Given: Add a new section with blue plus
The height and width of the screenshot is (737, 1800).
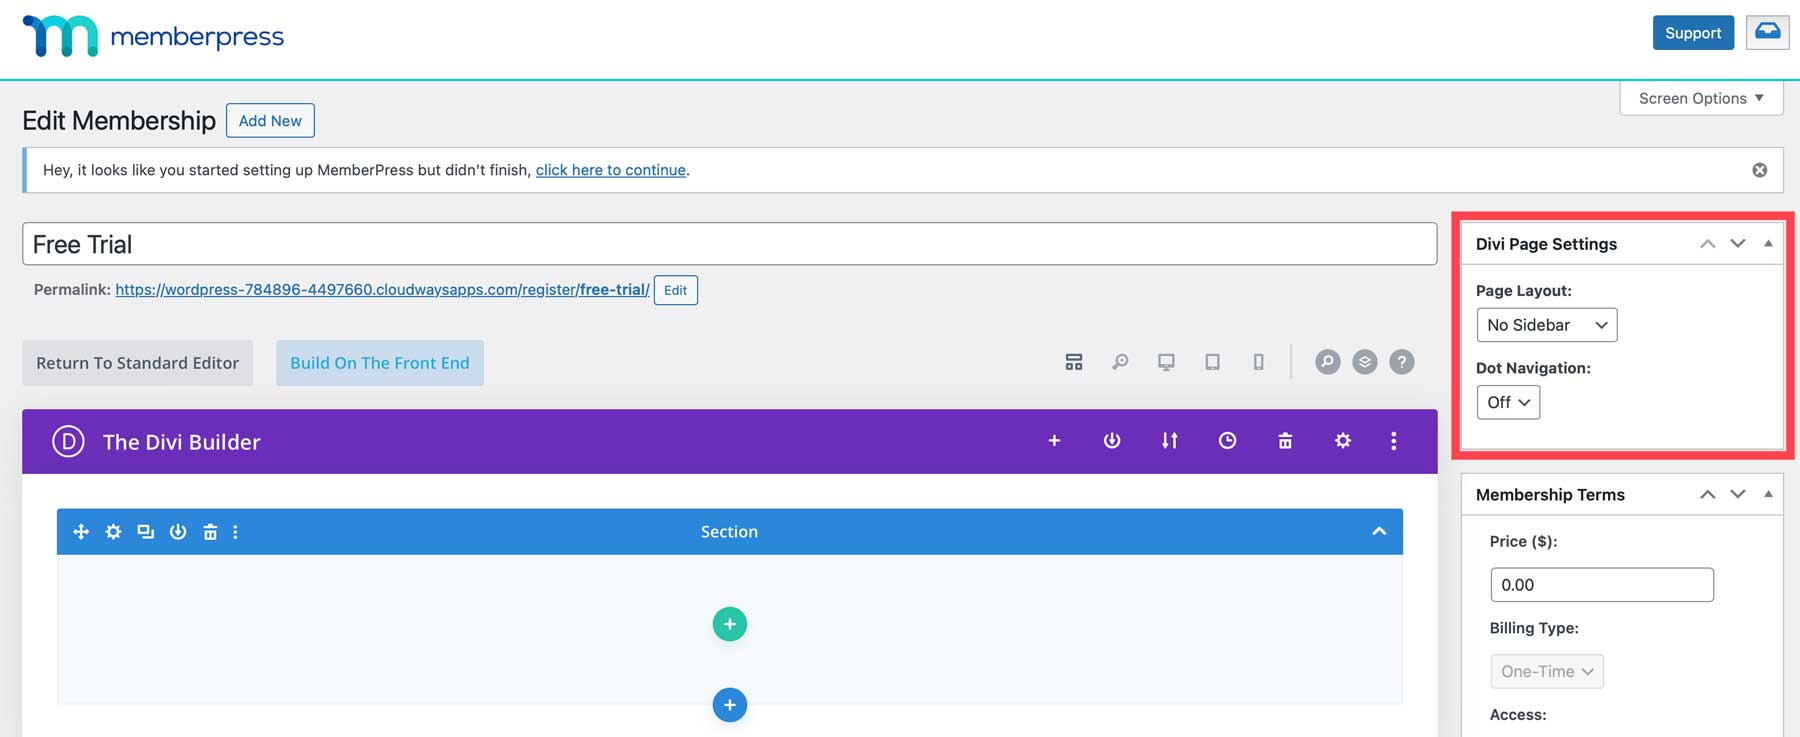Looking at the screenshot, I should point(730,705).
